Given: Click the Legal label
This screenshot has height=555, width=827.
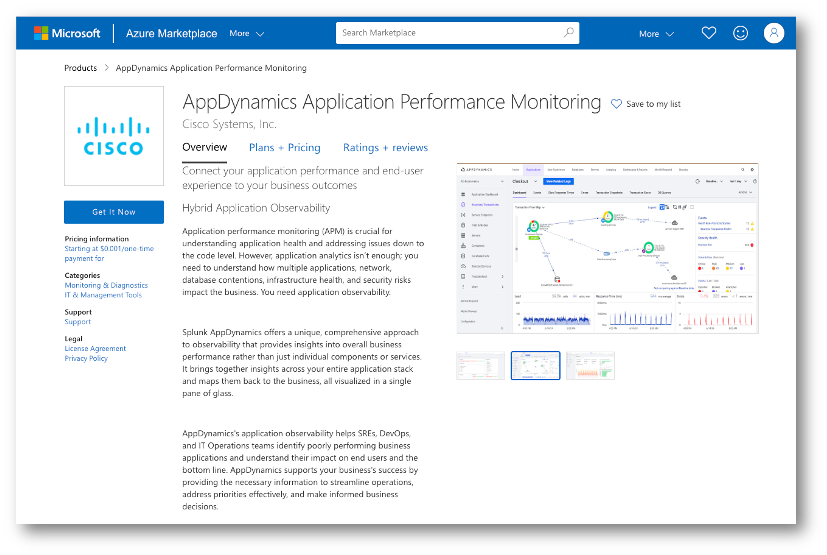Looking at the screenshot, I should click(73, 339).
